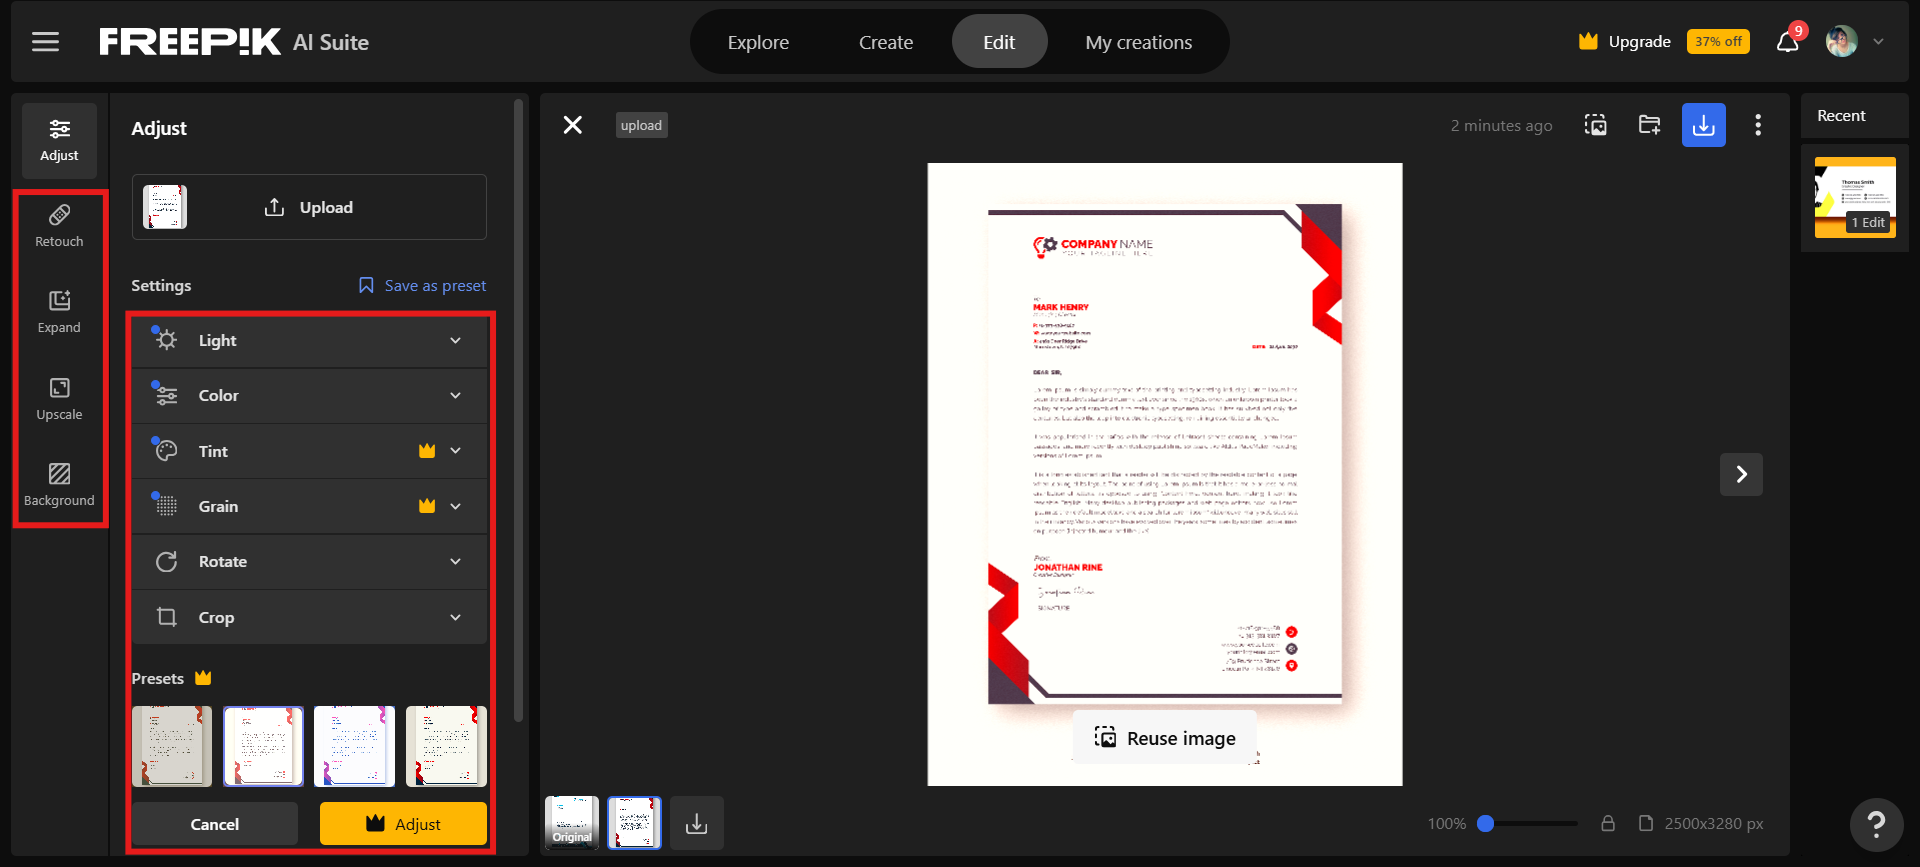Click the Adjust panel scrollbar
Image resolution: width=1920 pixels, height=867 pixels.
click(x=518, y=410)
